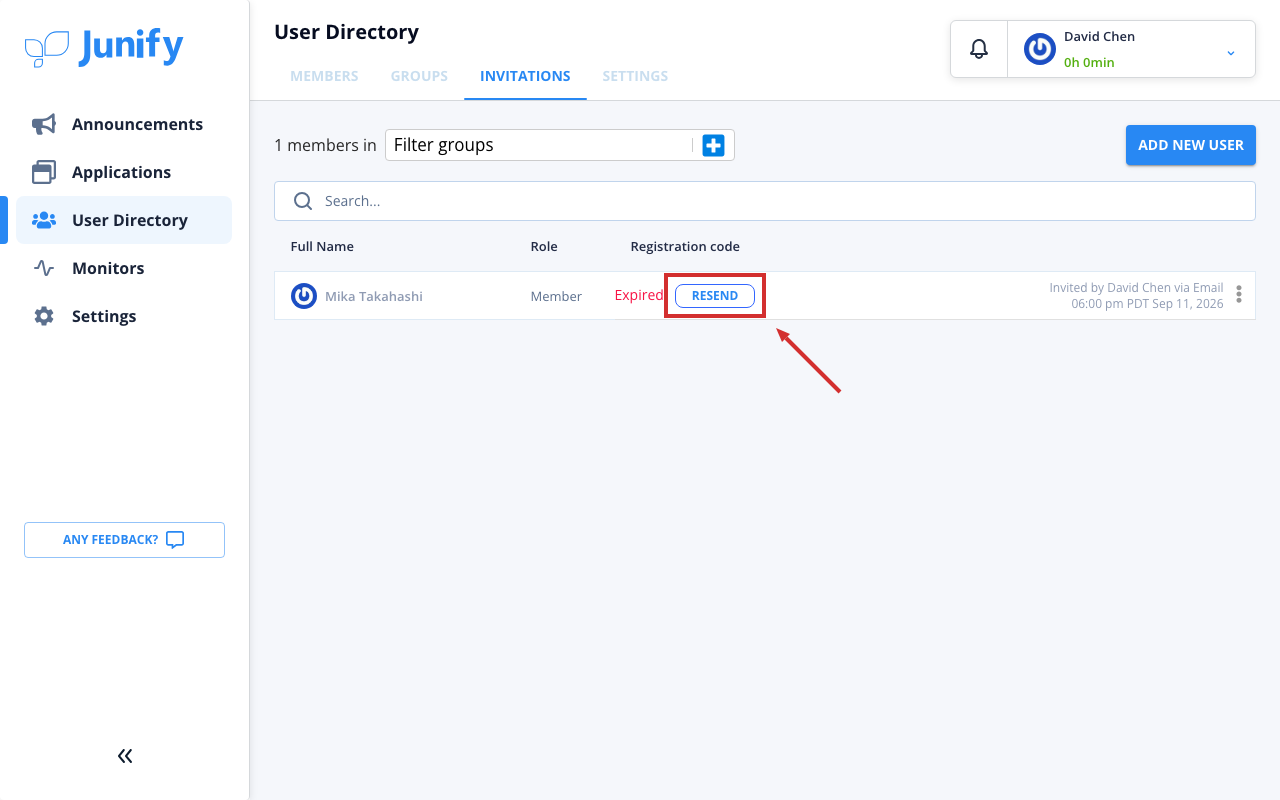Viewport: 1280px width, 800px height.
Task: Open Settings from the sidebar menu
Action: tap(104, 316)
